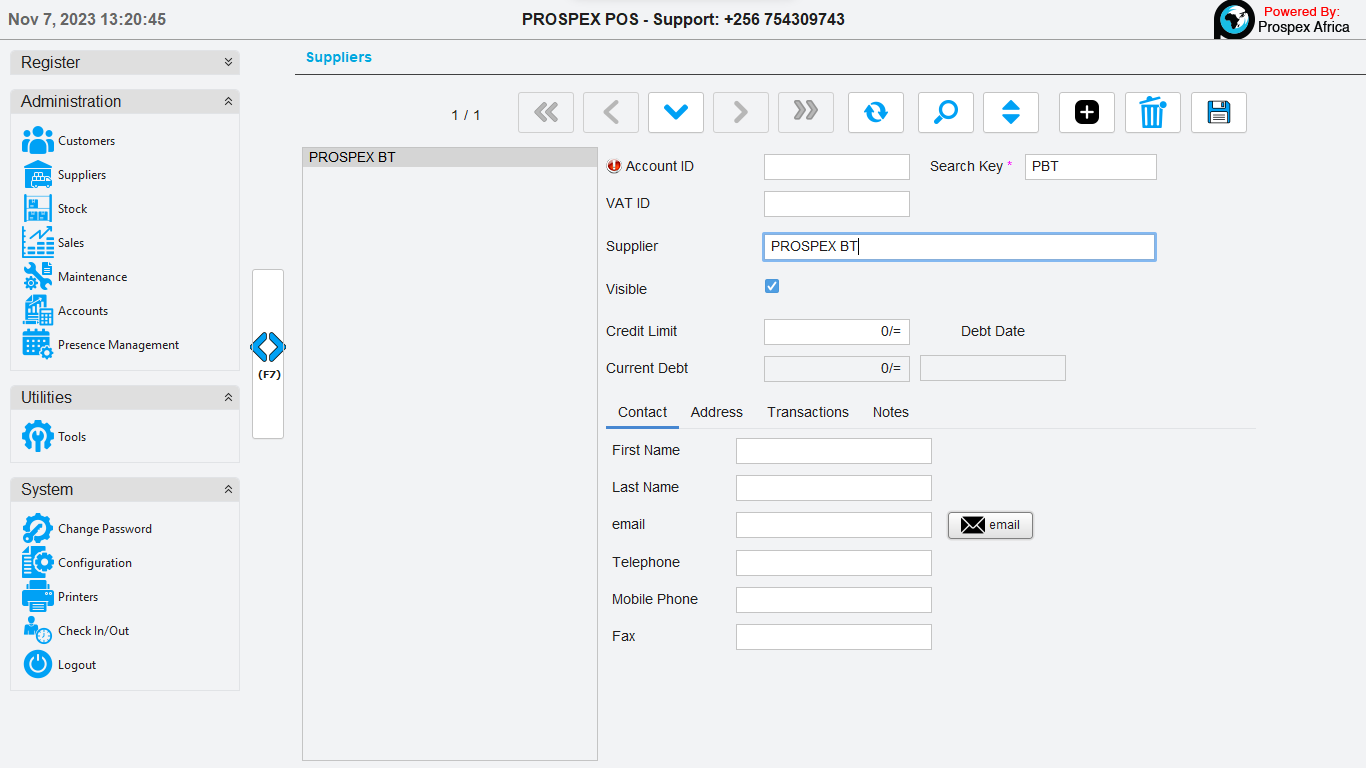
Task: Select PROSPEX BT in the supplier list
Action: [449, 157]
